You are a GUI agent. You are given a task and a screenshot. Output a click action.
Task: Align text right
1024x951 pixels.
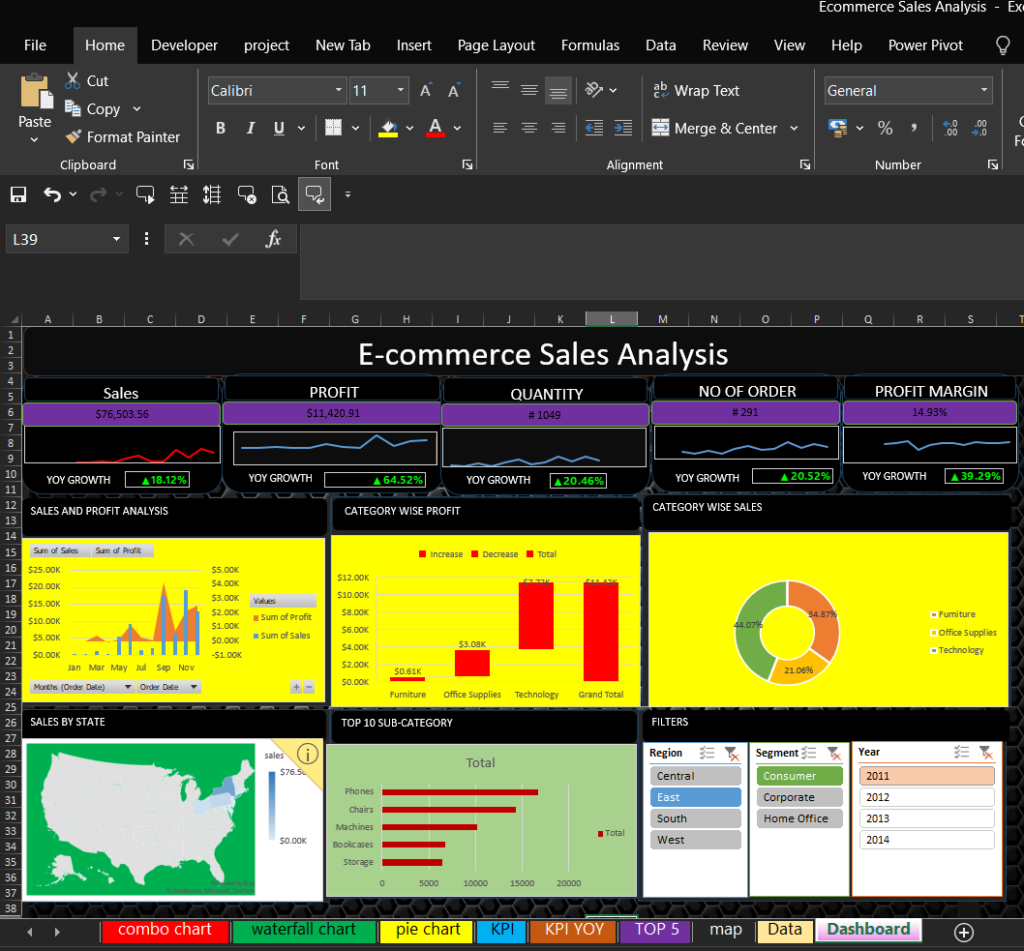coord(558,128)
